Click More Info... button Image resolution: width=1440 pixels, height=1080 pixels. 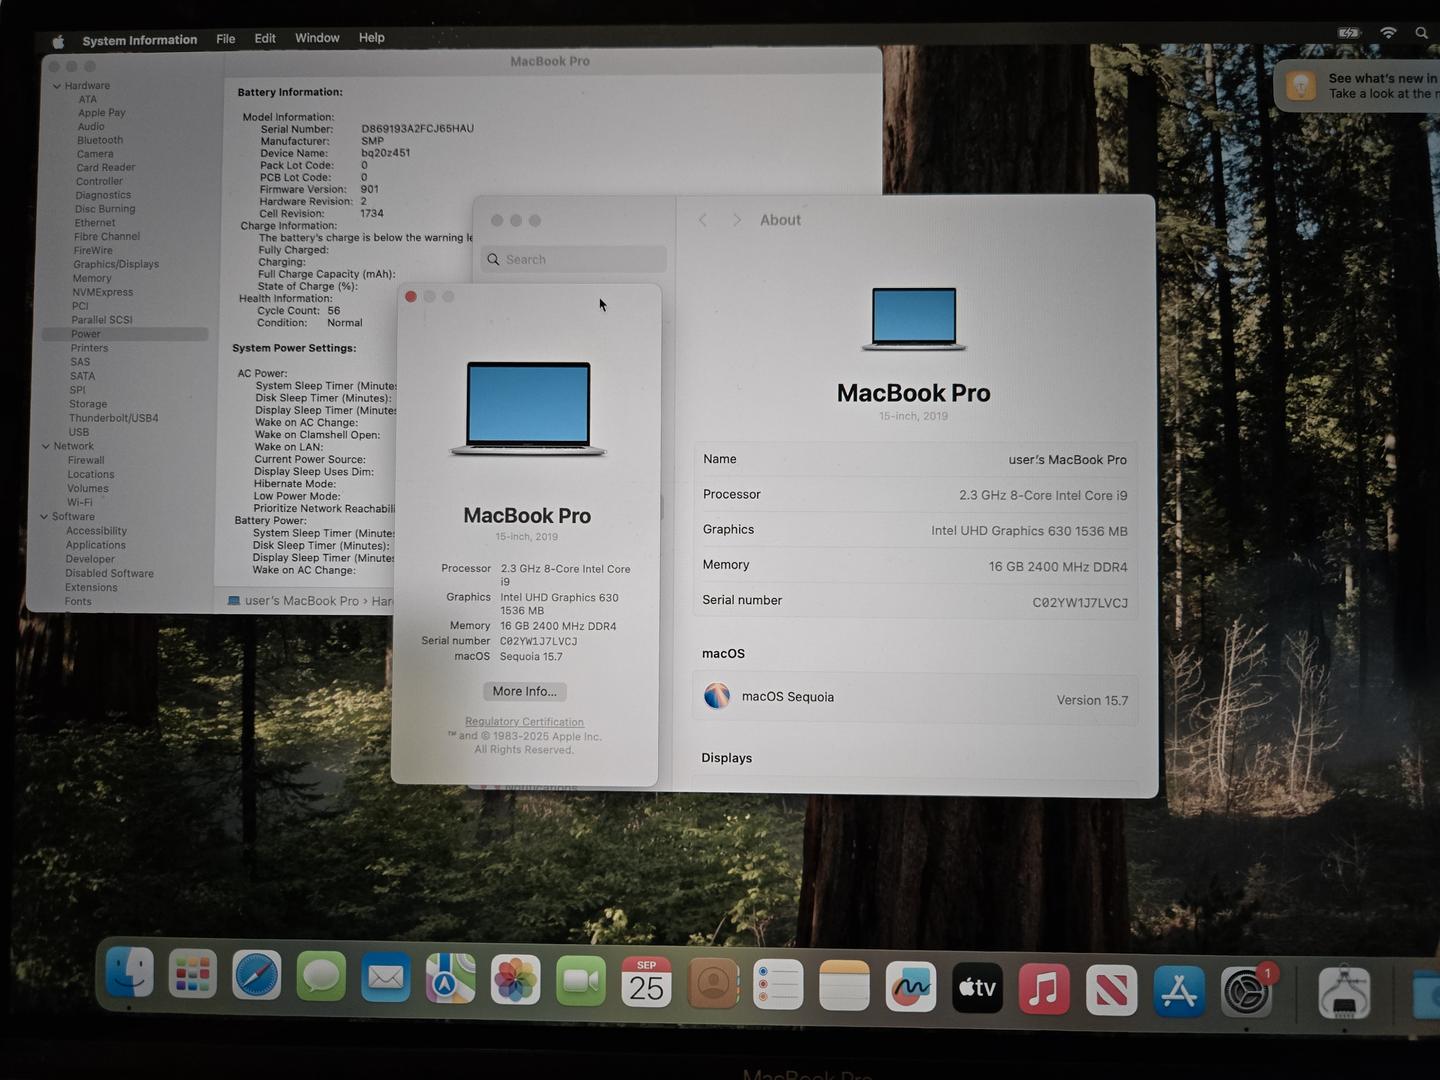pos(524,691)
